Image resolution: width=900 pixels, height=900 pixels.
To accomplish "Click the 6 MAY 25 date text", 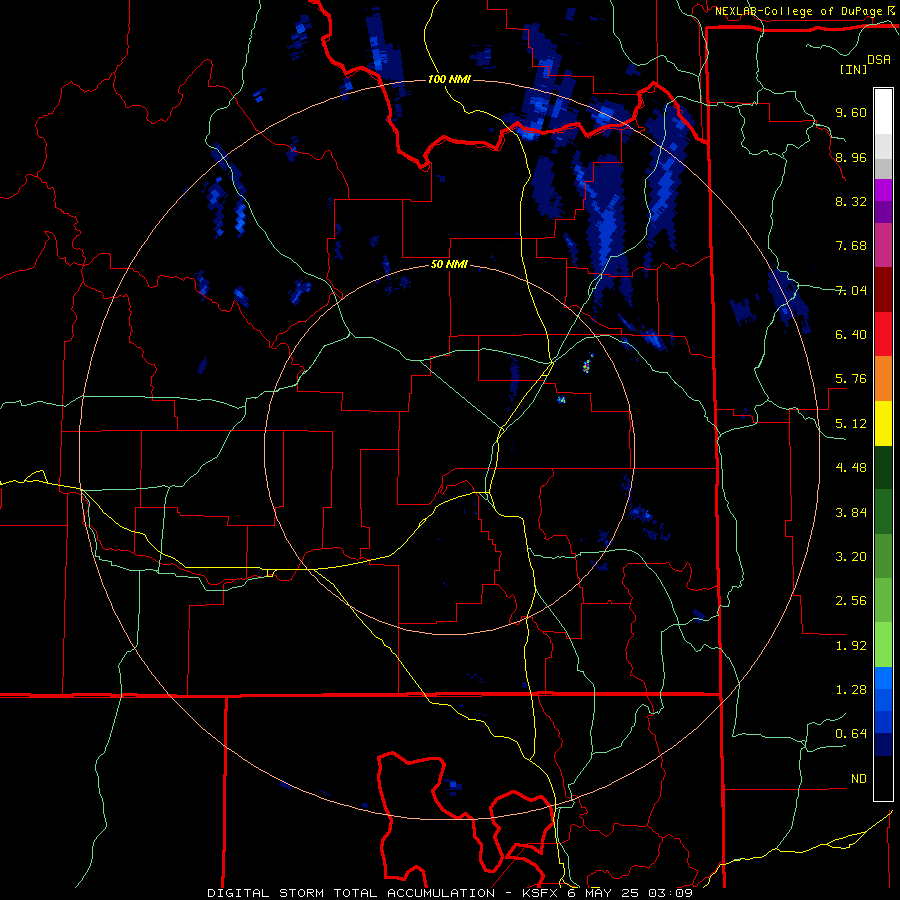I will click(x=605, y=893).
